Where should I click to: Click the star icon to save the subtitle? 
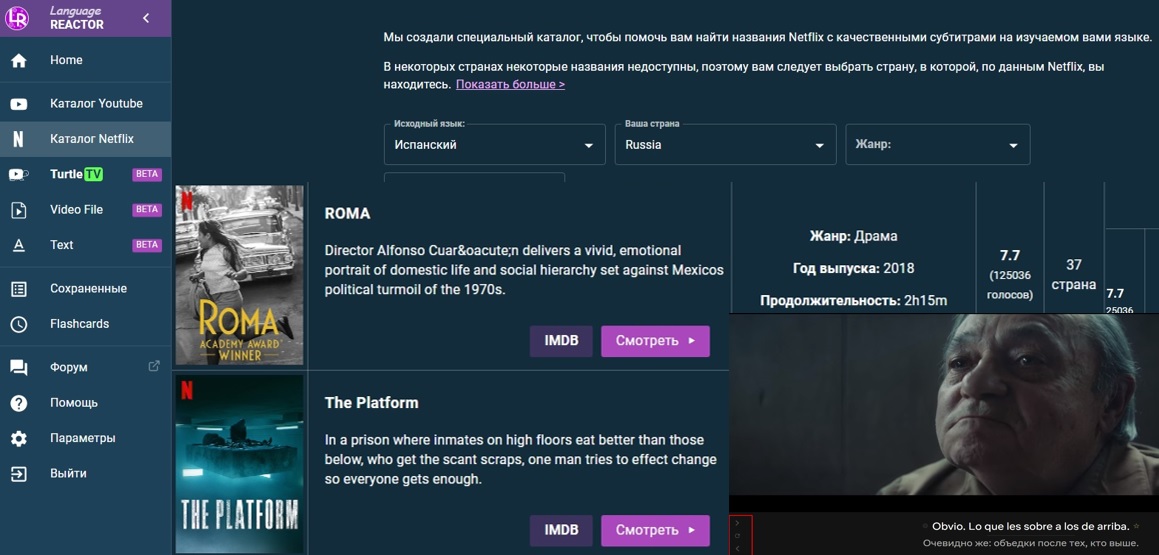point(1137,525)
